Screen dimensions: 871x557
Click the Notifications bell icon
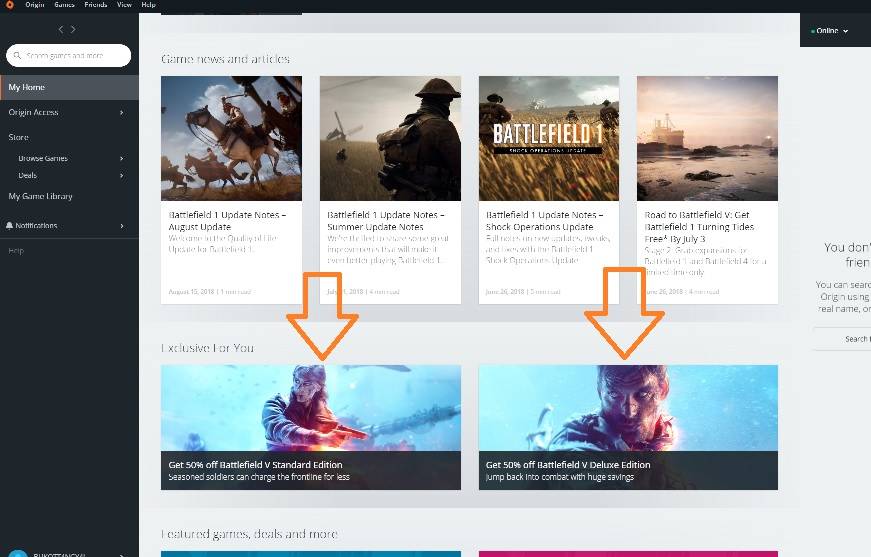10,226
